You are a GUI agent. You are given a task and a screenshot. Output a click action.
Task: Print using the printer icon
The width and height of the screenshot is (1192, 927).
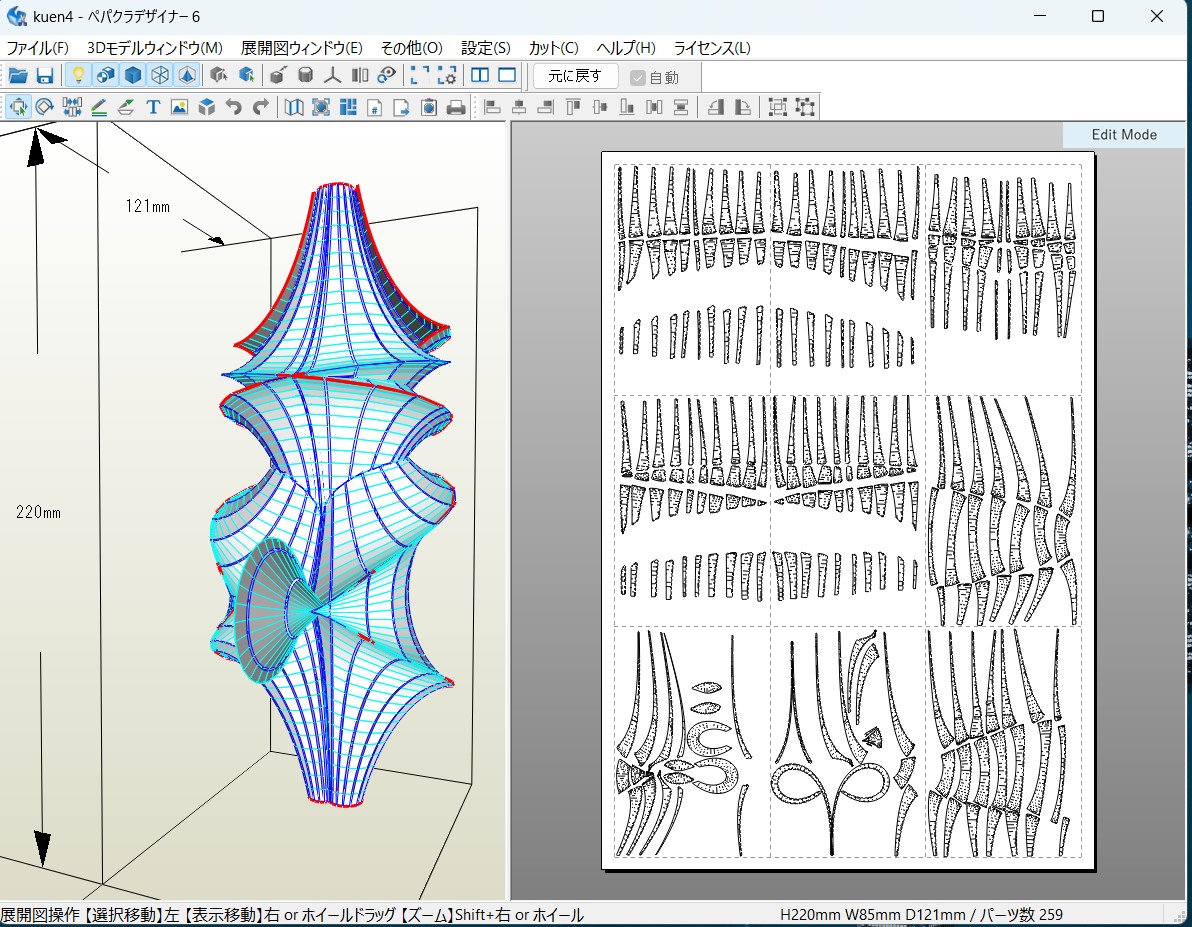456,107
